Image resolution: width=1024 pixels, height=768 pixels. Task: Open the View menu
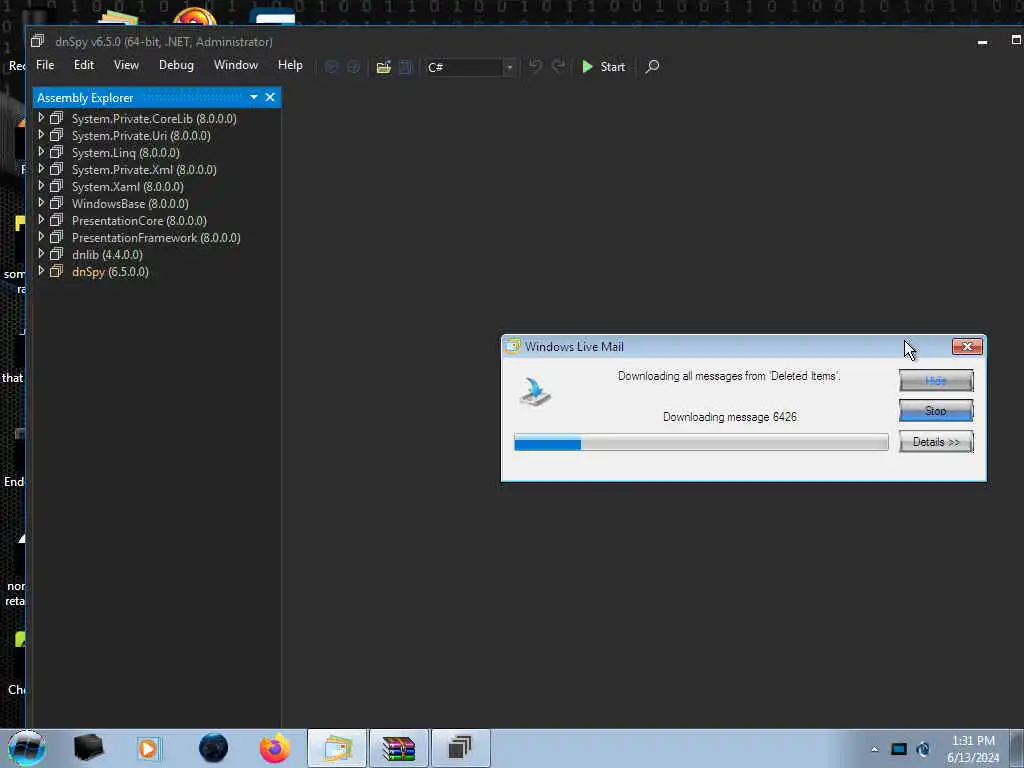pos(126,65)
